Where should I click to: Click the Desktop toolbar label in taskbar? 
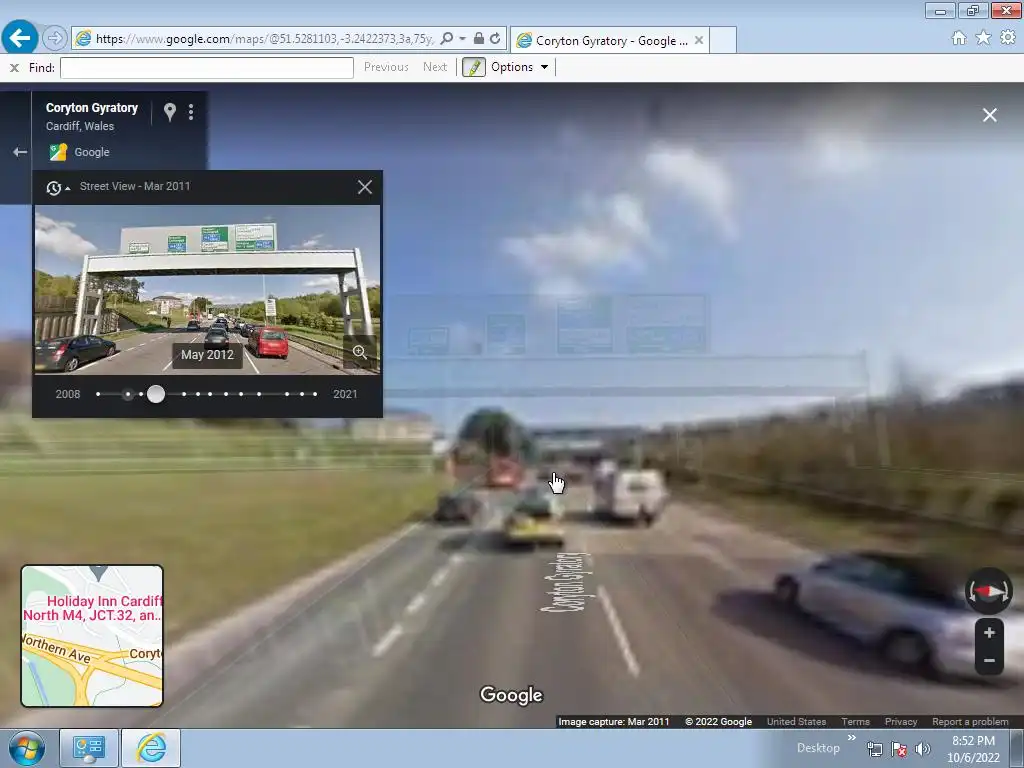818,748
